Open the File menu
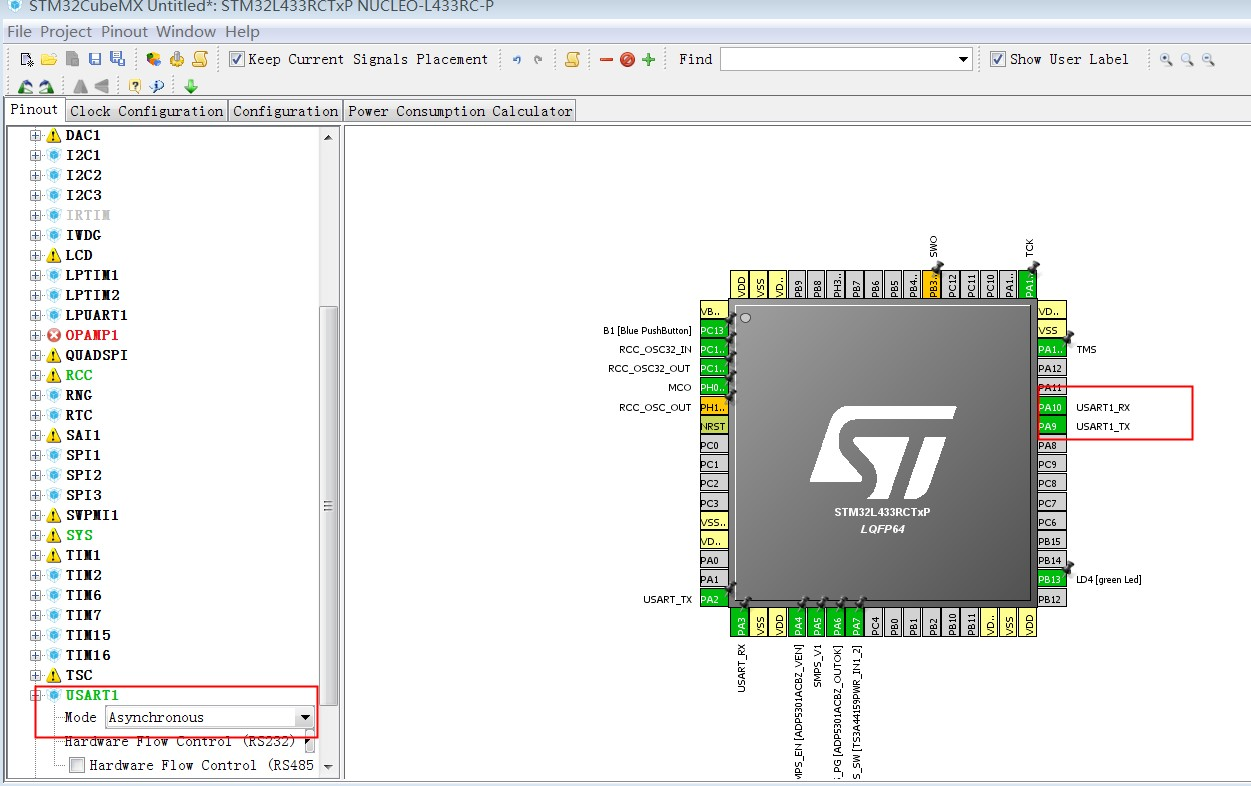1251x786 pixels. point(19,32)
